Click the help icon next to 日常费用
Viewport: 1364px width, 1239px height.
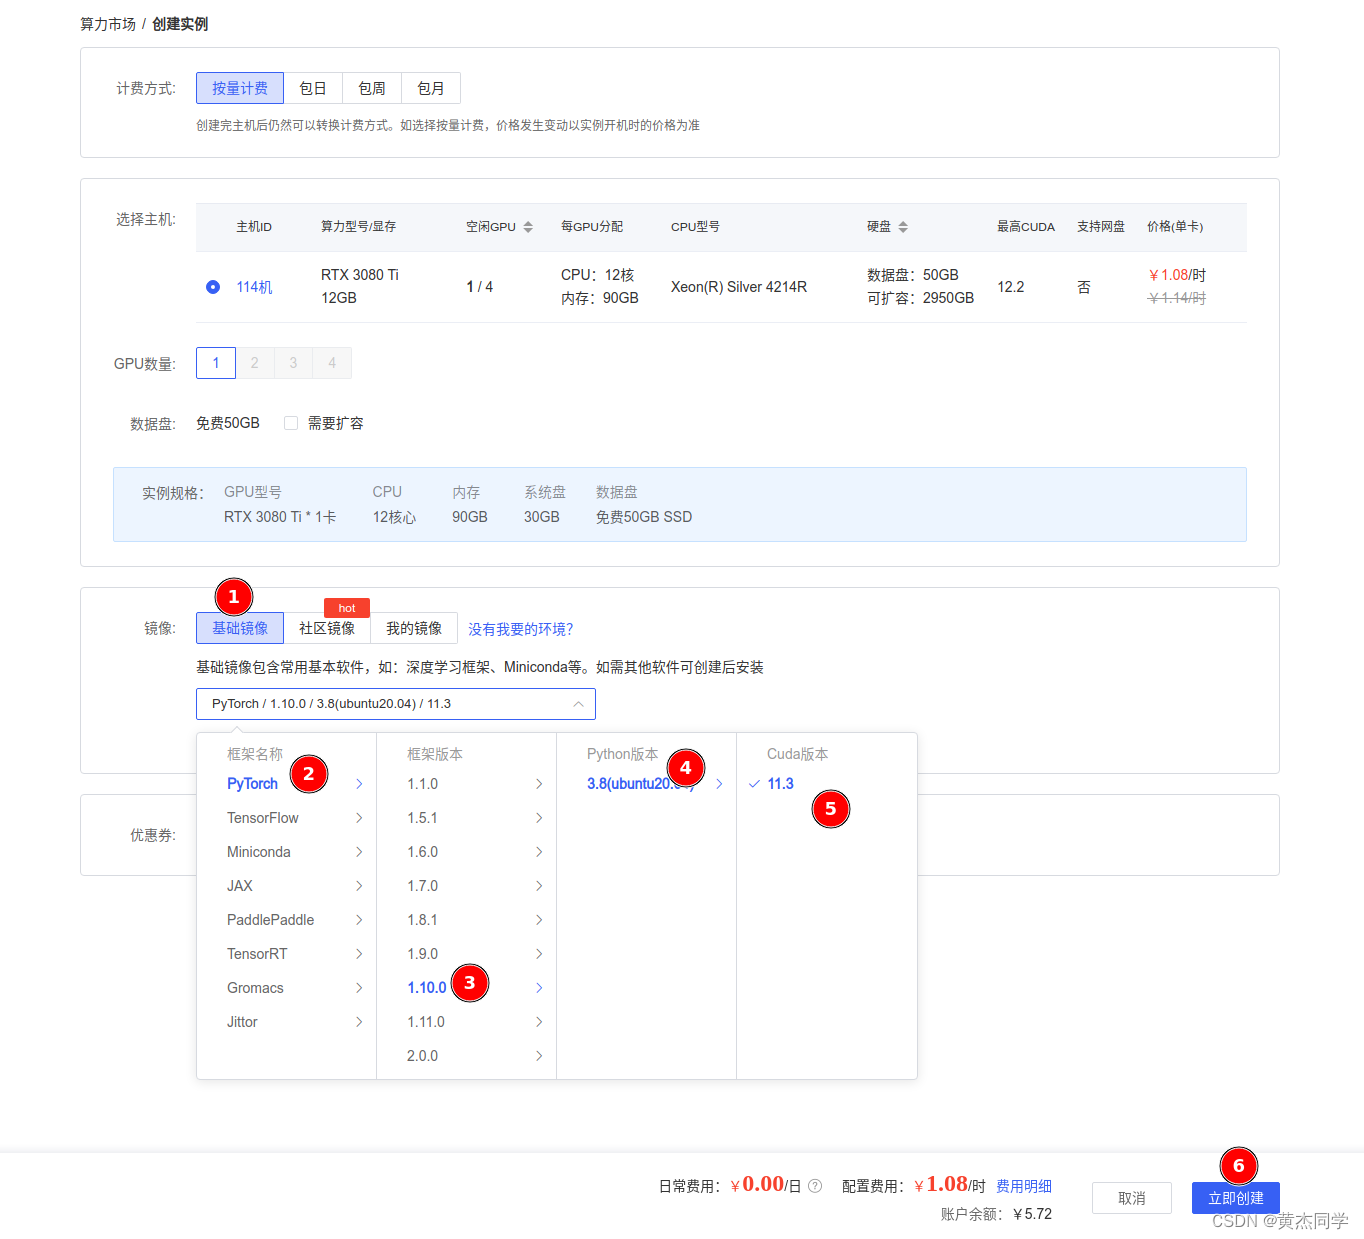tap(815, 1186)
